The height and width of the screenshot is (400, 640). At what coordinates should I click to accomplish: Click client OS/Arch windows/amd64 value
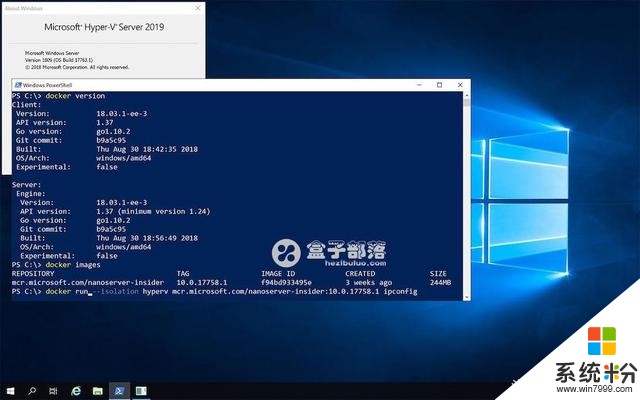pyautogui.click(x=124, y=158)
